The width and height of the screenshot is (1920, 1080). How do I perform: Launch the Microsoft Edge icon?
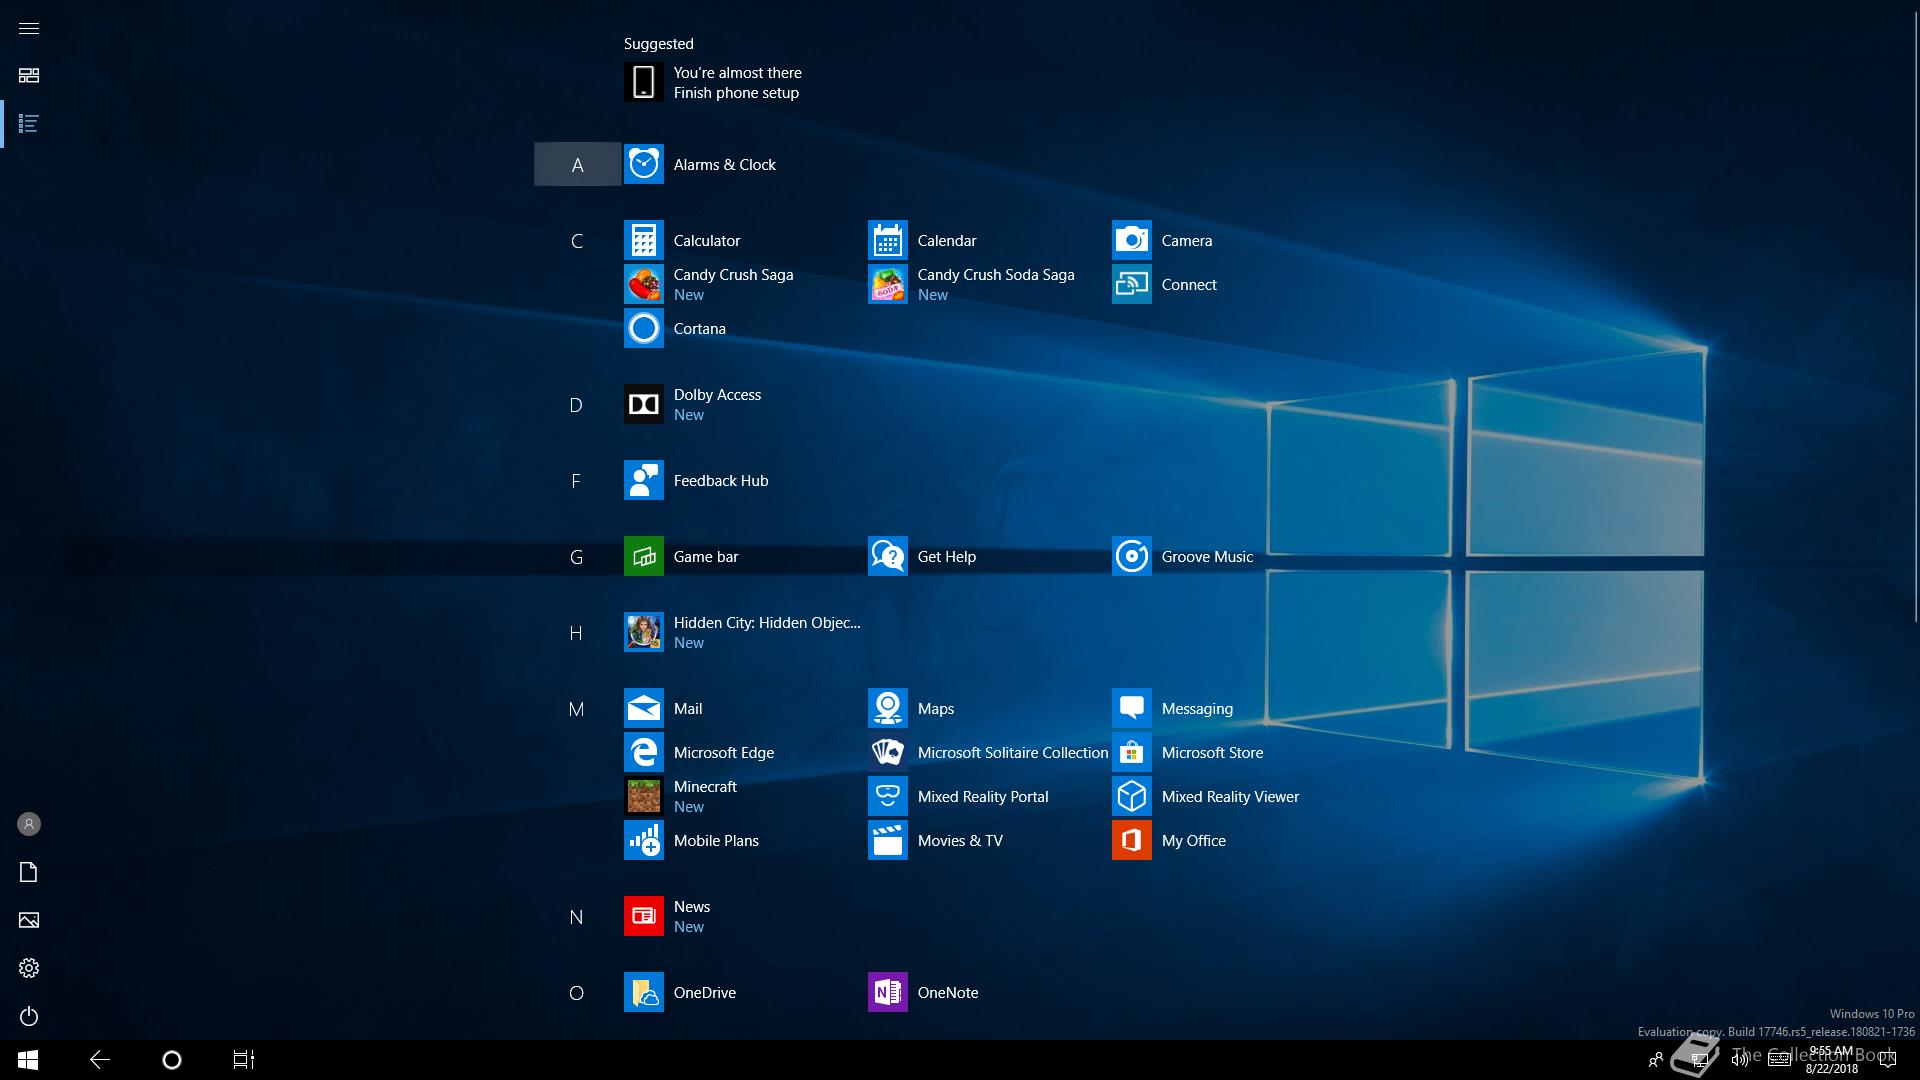pyautogui.click(x=643, y=752)
